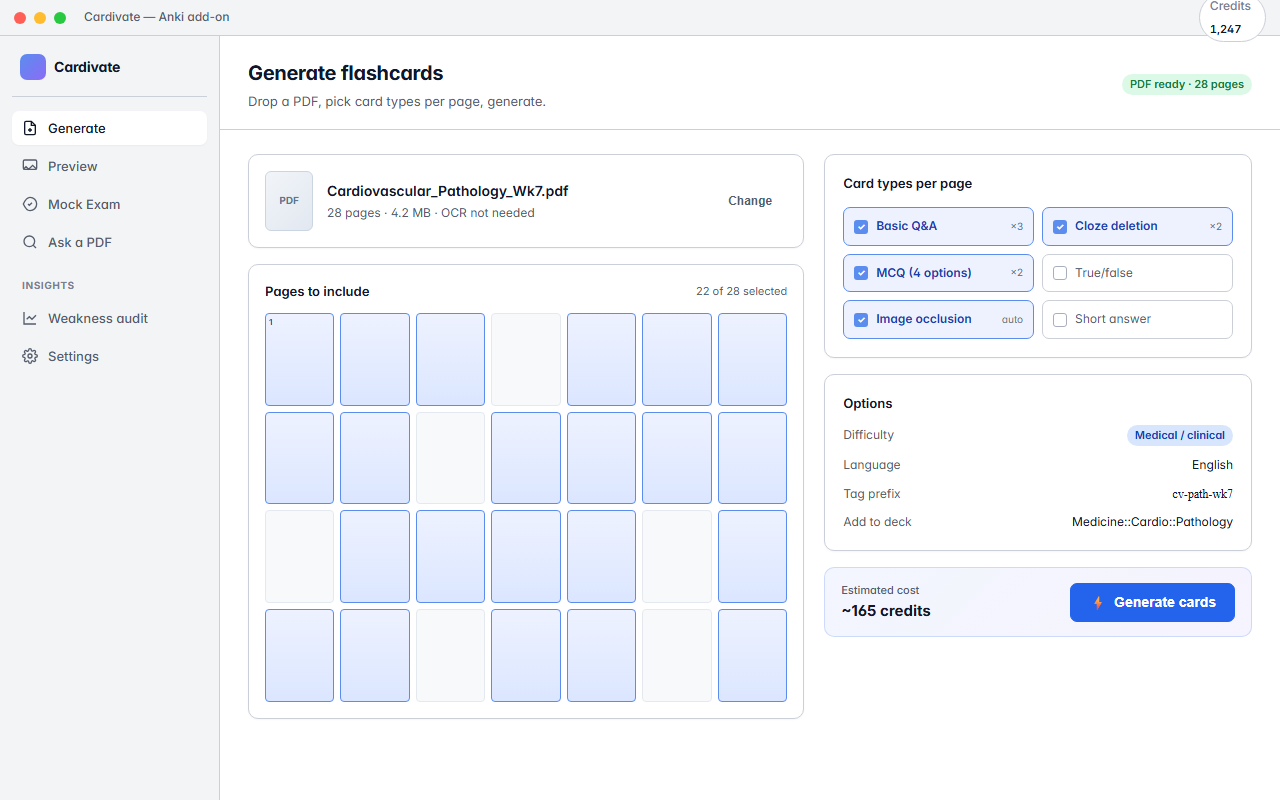
Task: Click the Generate file icon in sidebar
Action: [x=30, y=128]
